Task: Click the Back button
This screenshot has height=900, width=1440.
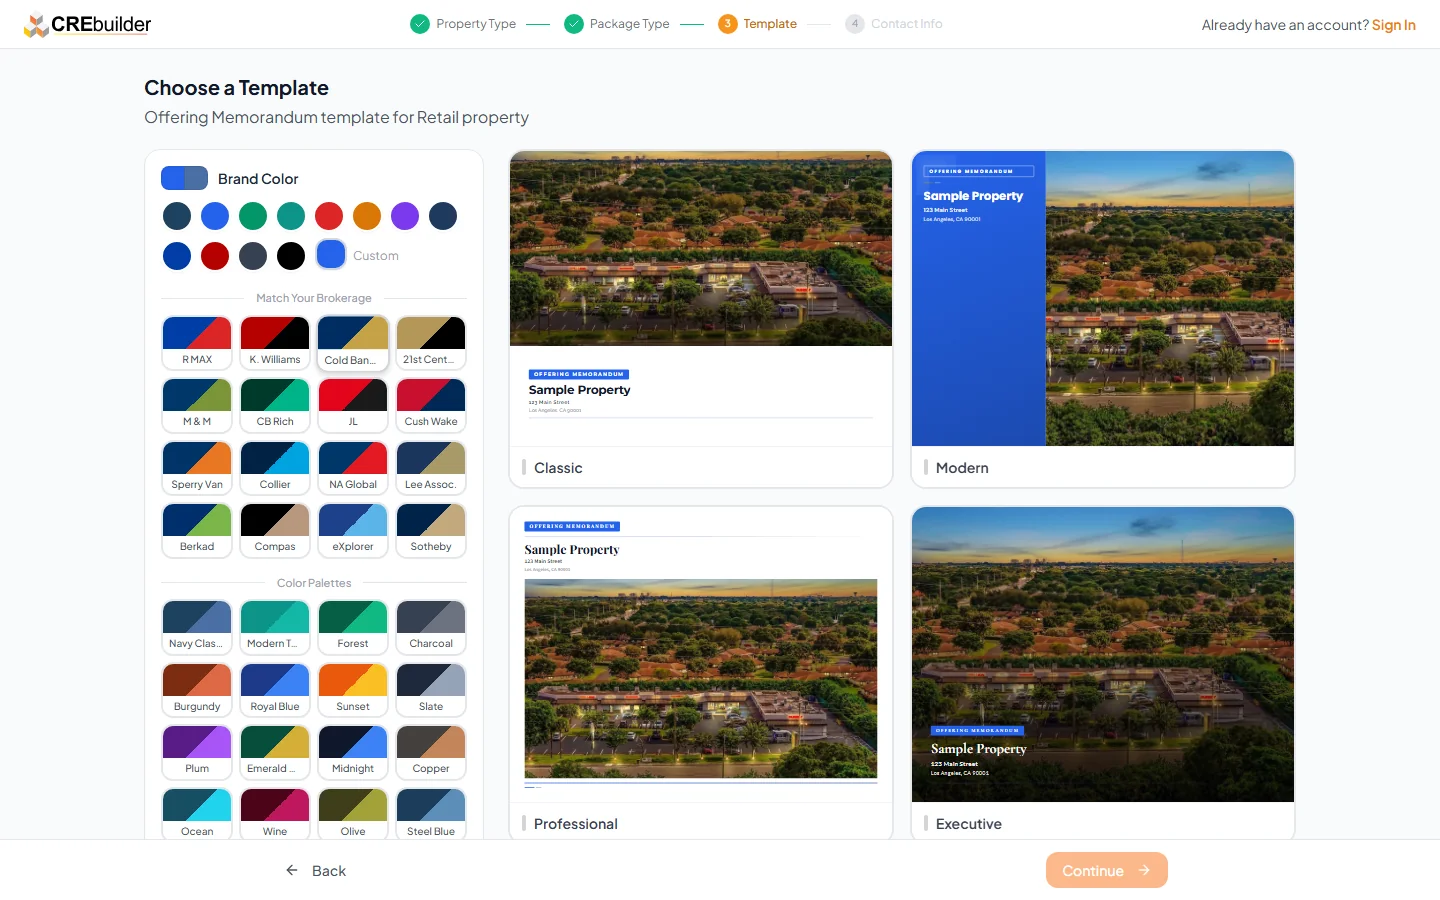Action: (316, 870)
